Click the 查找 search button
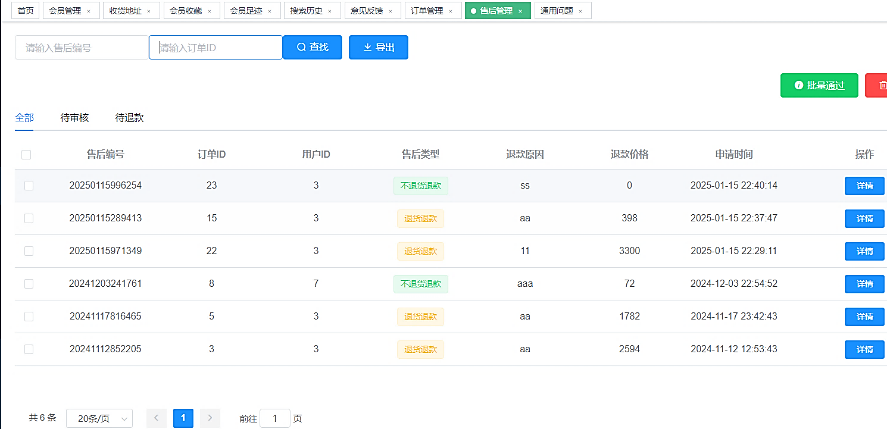Viewport: 887px width, 429px height. pyautogui.click(x=312, y=48)
